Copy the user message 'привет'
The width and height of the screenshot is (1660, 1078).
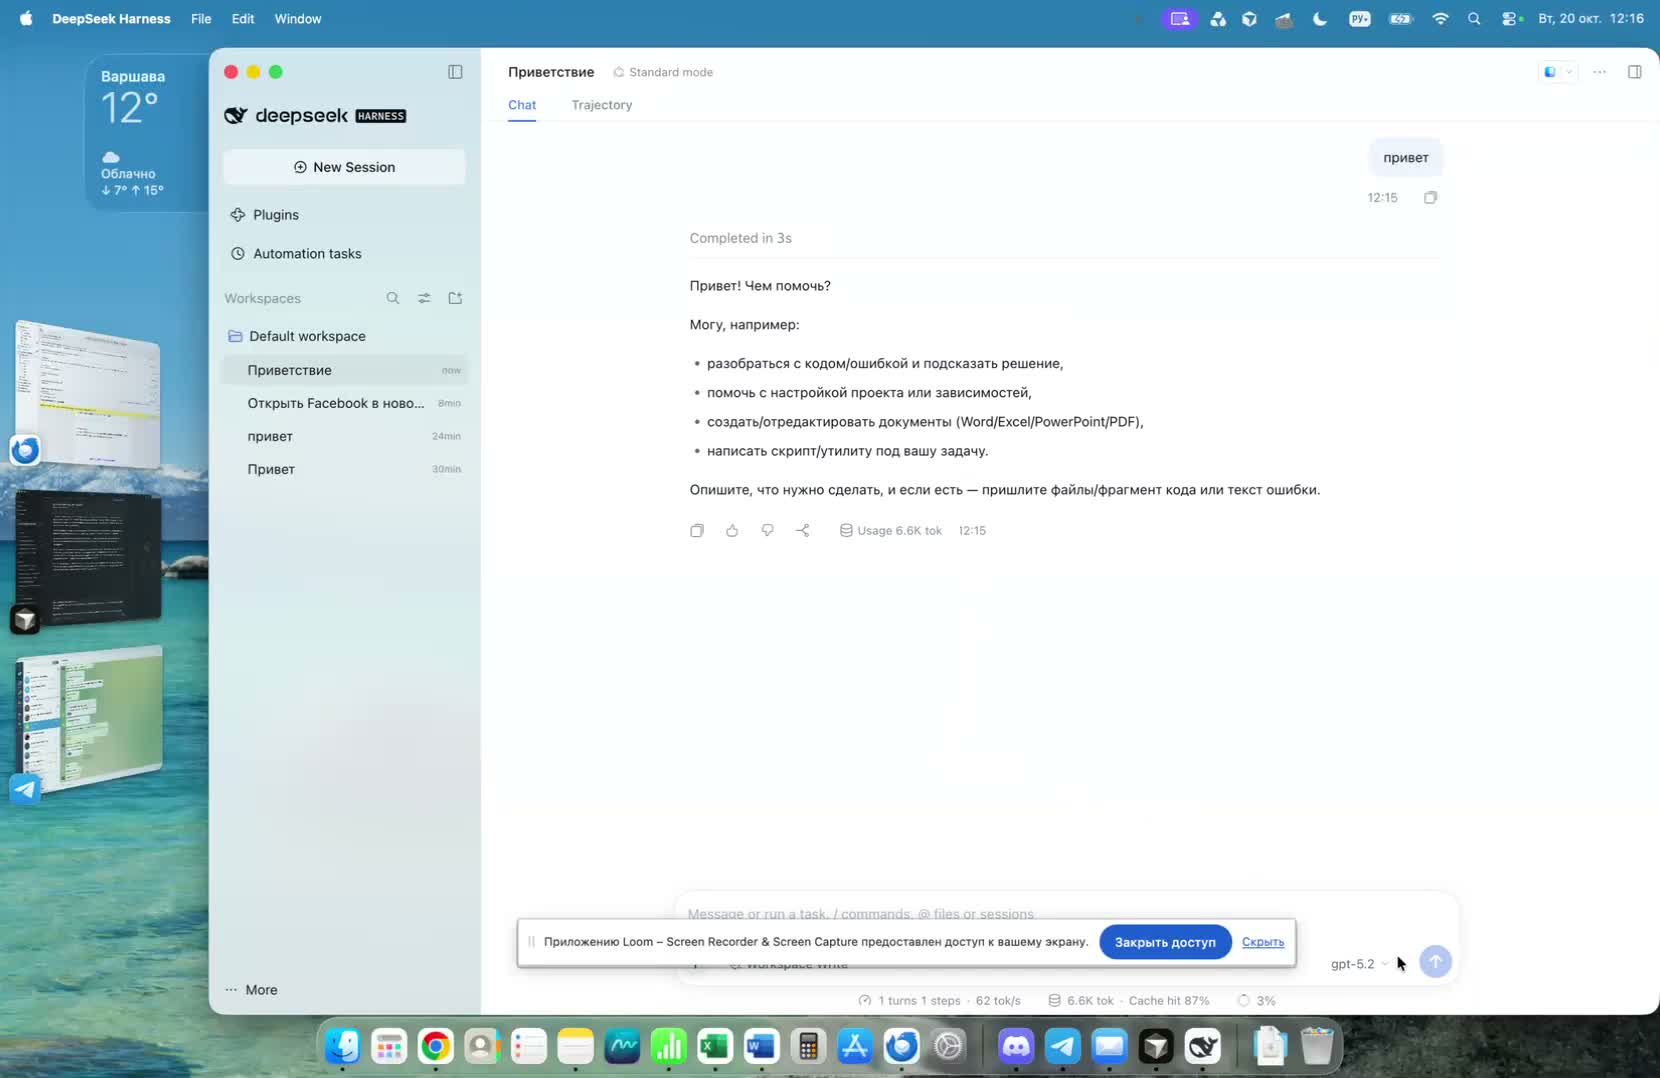pyautogui.click(x=1430, y=198)
